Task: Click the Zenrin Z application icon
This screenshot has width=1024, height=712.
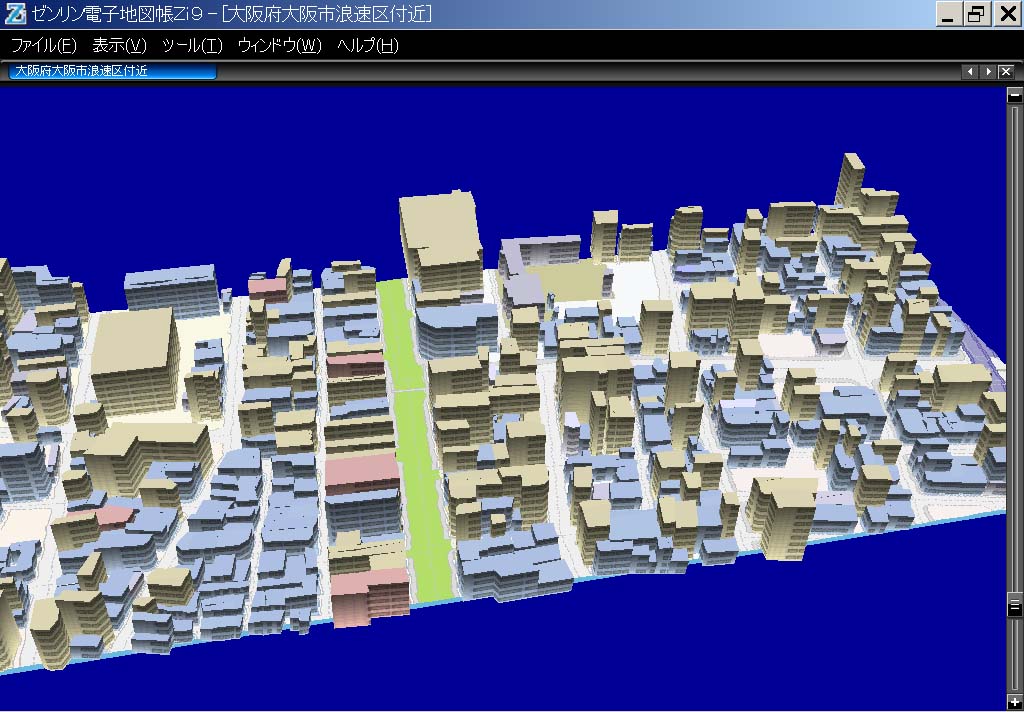Action: tap(15, 14)
